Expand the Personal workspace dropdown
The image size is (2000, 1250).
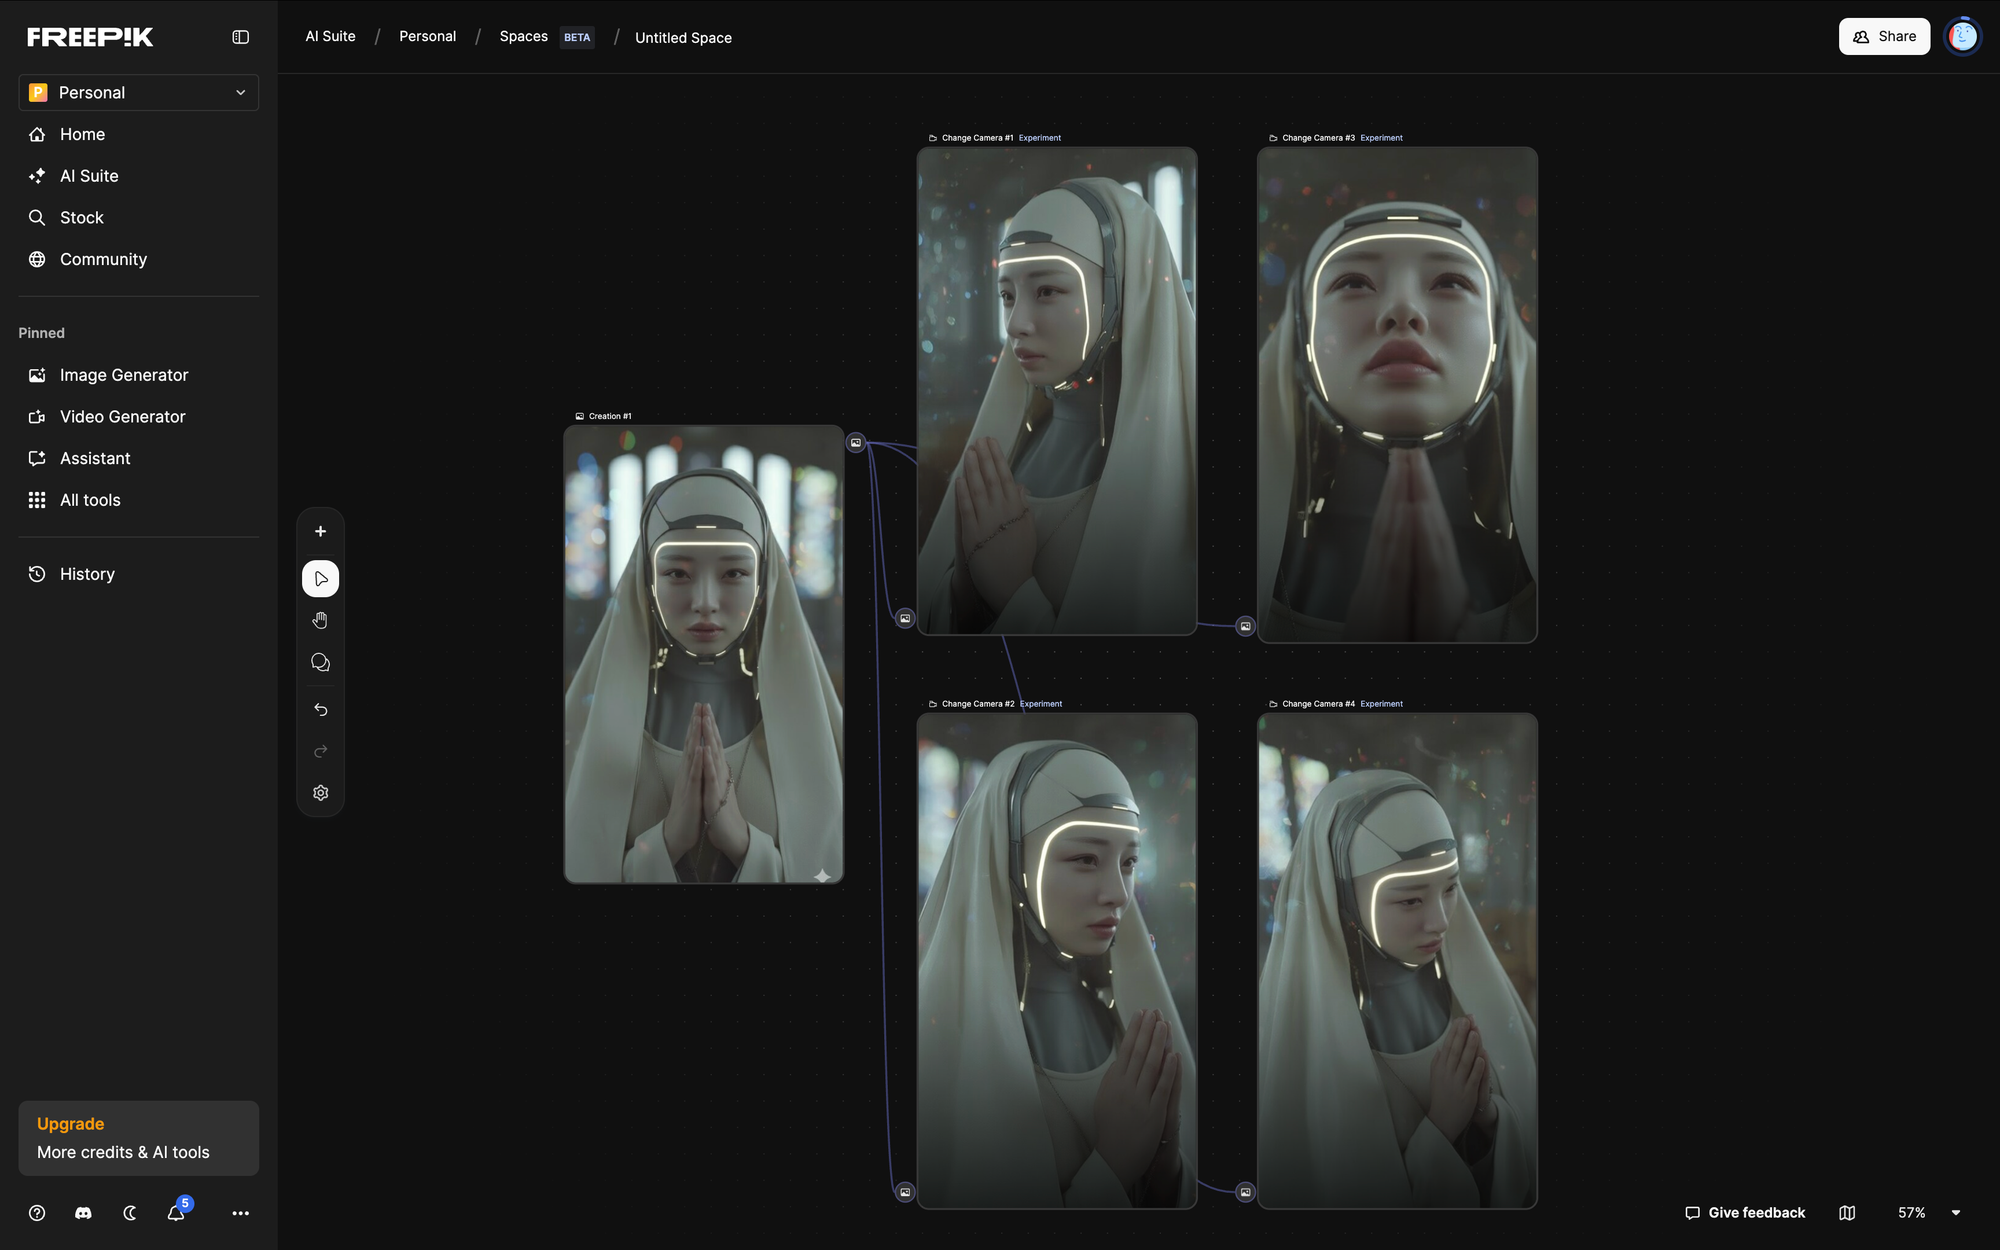click(139, 92)
